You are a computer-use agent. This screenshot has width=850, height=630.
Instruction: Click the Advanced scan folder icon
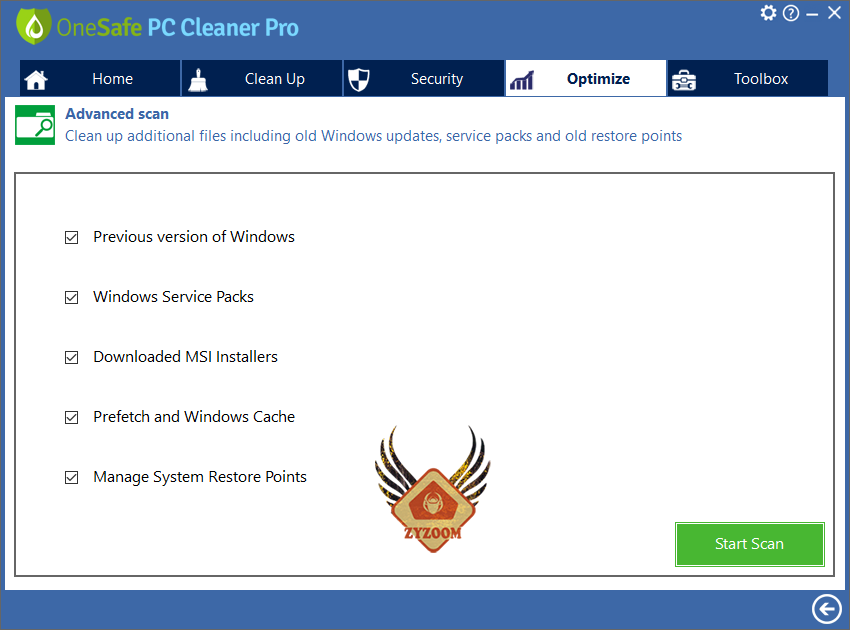click(35, 125)
